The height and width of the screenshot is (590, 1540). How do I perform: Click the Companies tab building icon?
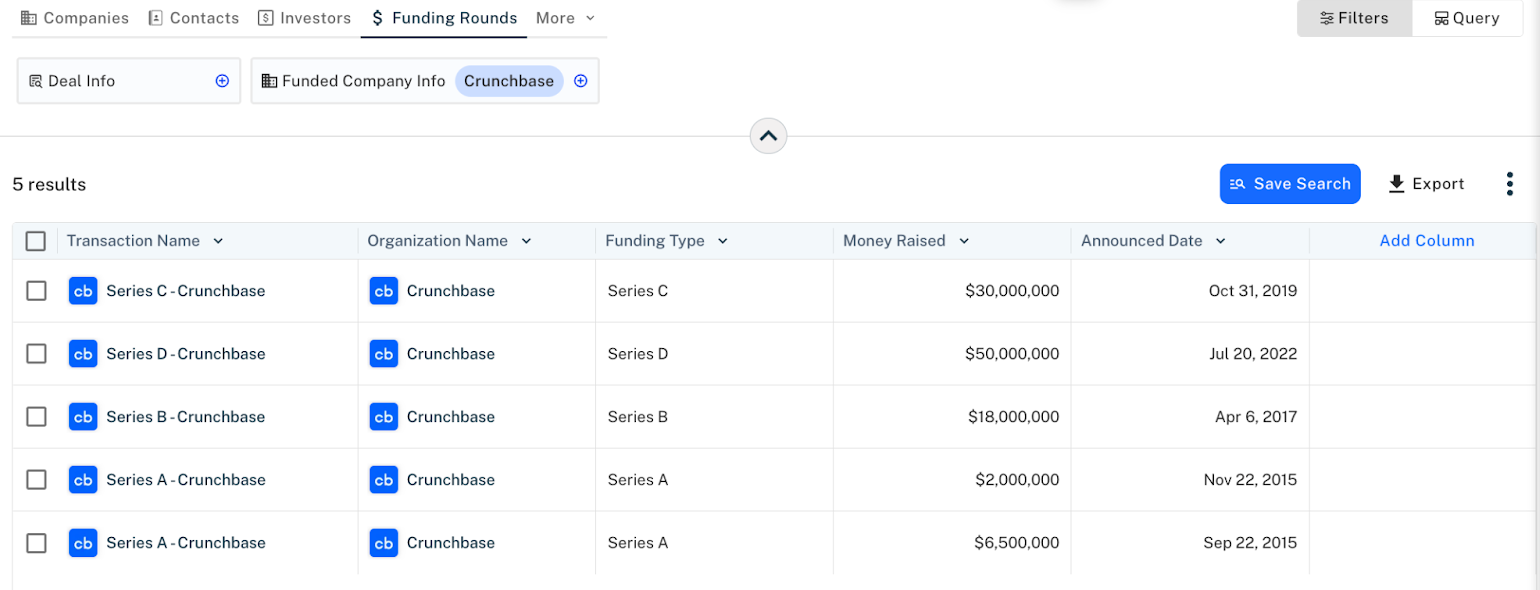(x=29, y=18)
